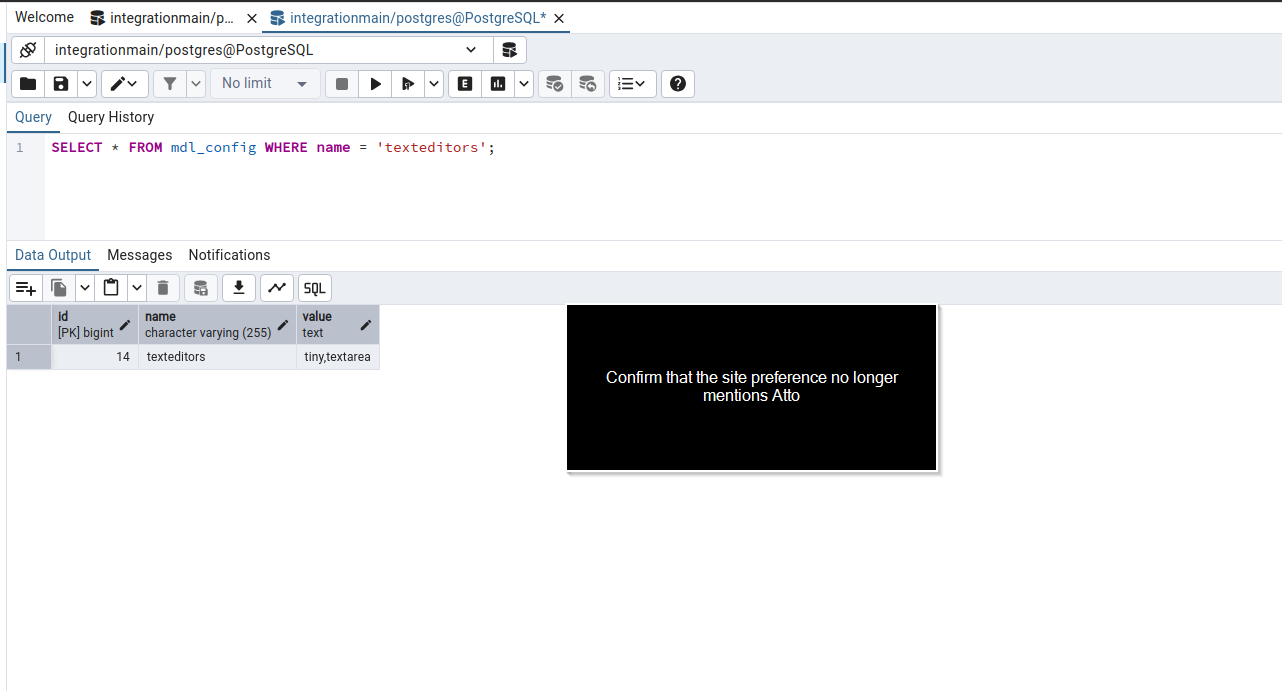Open the Paste options dropdown arrow
The width and height of the screenshot is (1282, 691).
137,288
